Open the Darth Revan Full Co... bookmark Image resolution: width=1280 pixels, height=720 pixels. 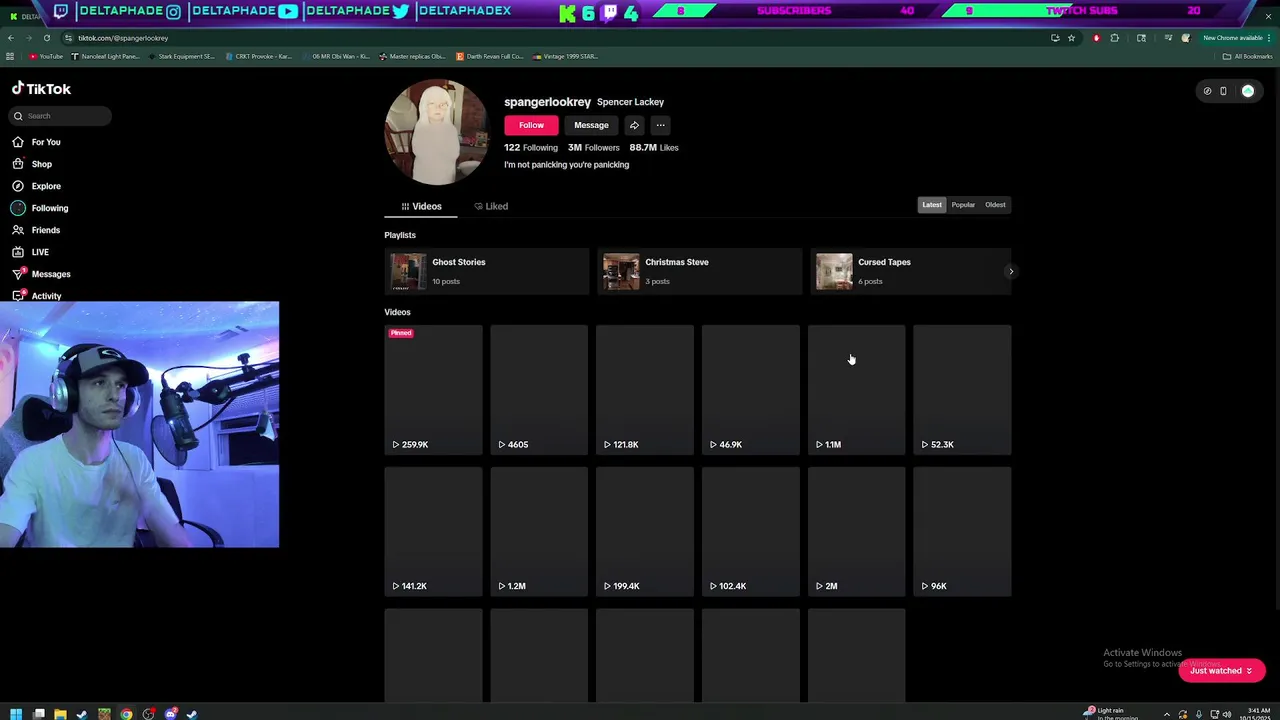click(x=490, y=56)
